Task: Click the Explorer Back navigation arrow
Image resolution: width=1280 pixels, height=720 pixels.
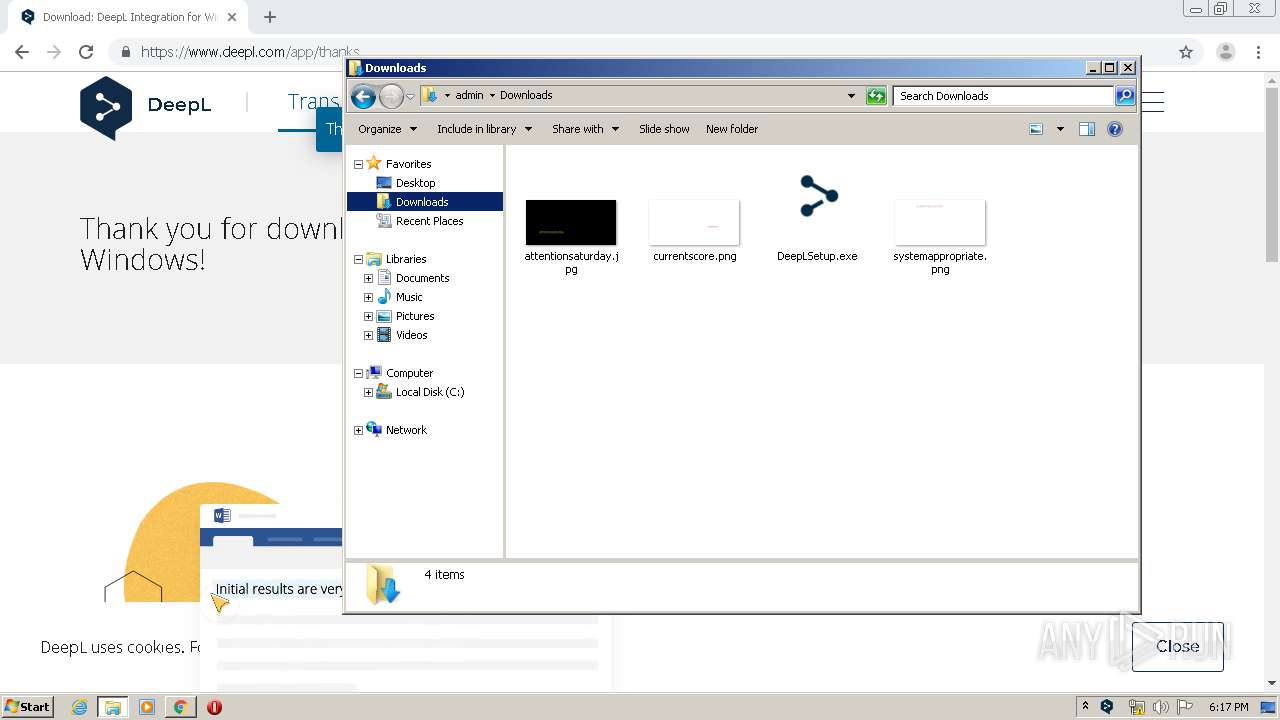Action: click(363, 96)
